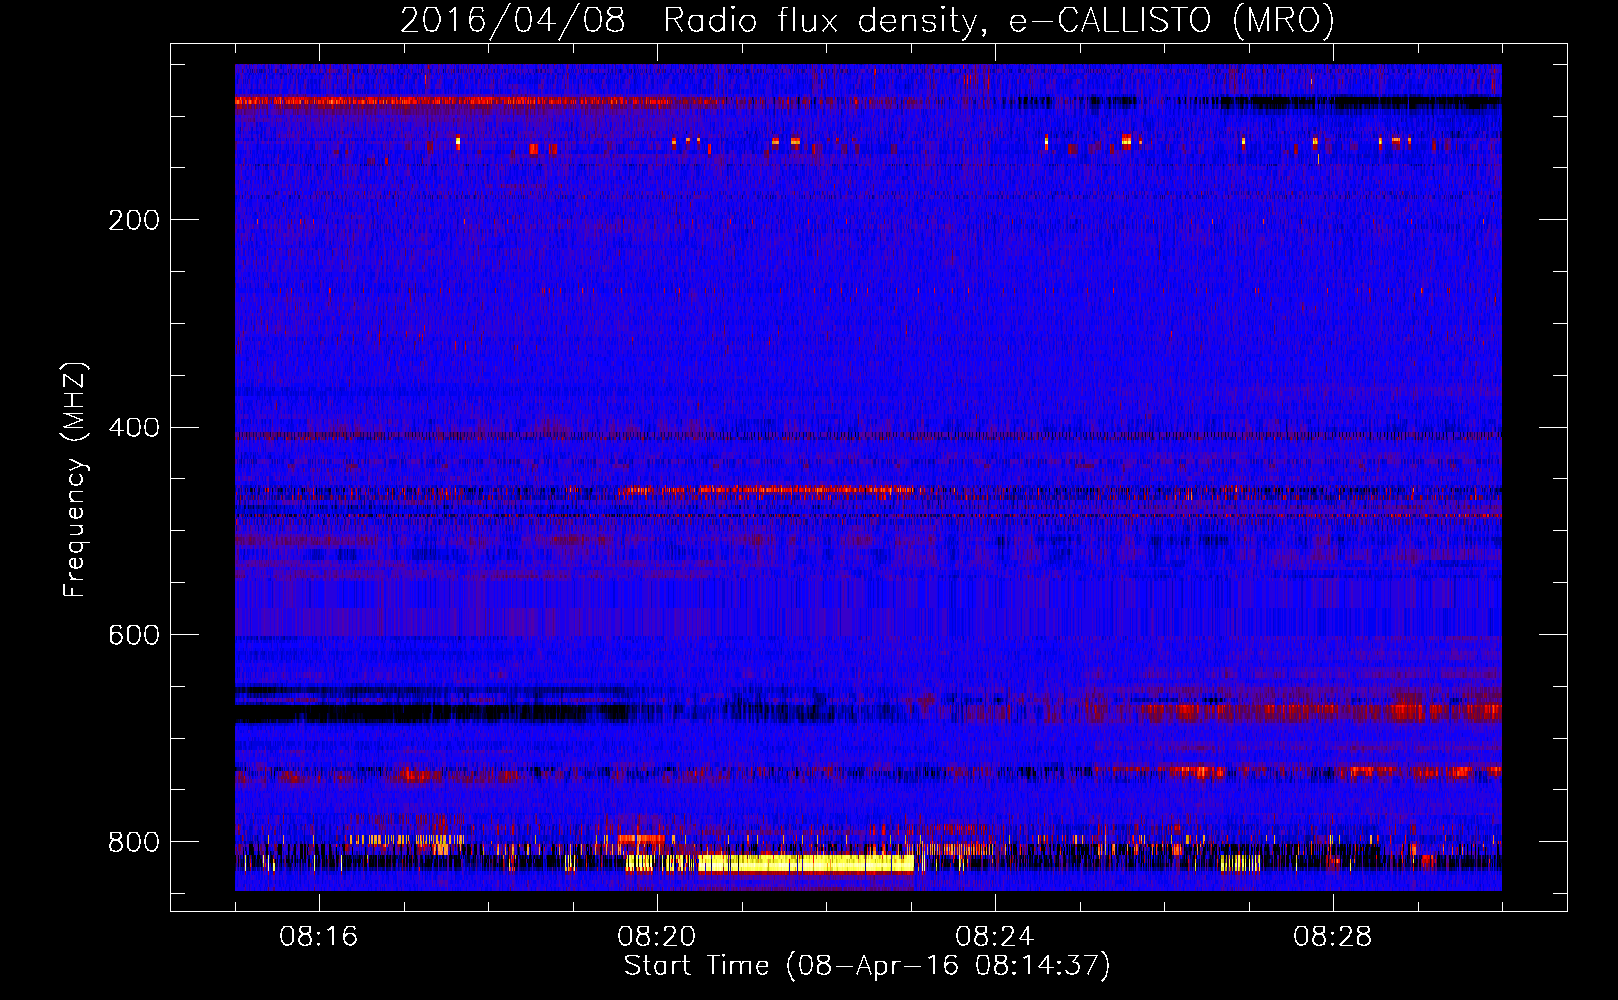Click the 'Start Time (08-Apr-16 08:14:37)' axis label

tap(867, 966)
